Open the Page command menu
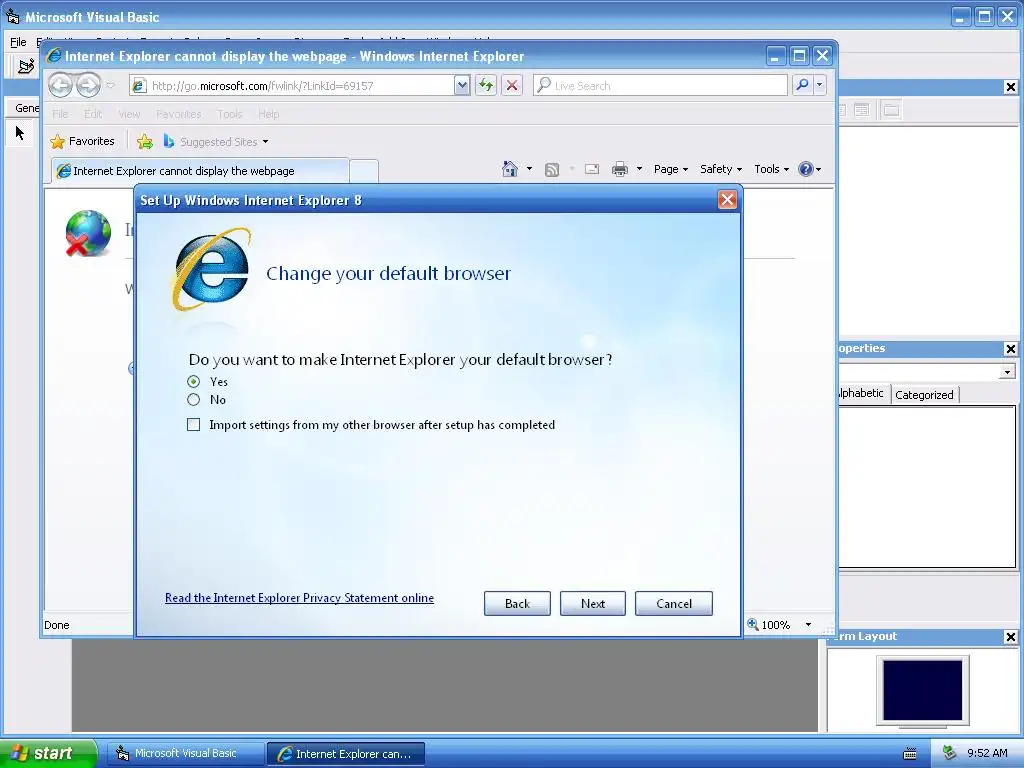The image size is (1024, 768). coord(671,169)
